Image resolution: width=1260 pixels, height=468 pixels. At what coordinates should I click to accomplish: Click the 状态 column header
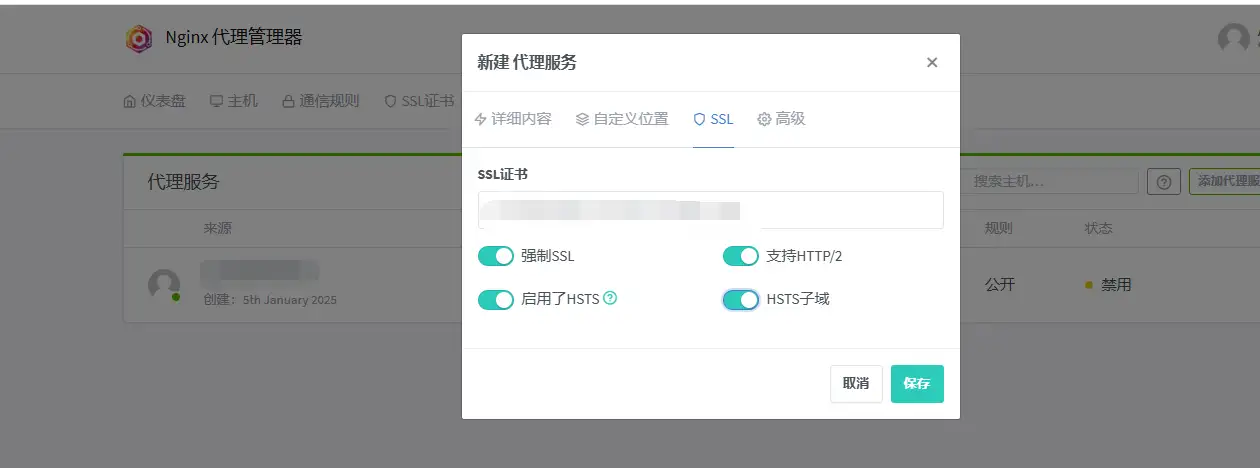1099,228
